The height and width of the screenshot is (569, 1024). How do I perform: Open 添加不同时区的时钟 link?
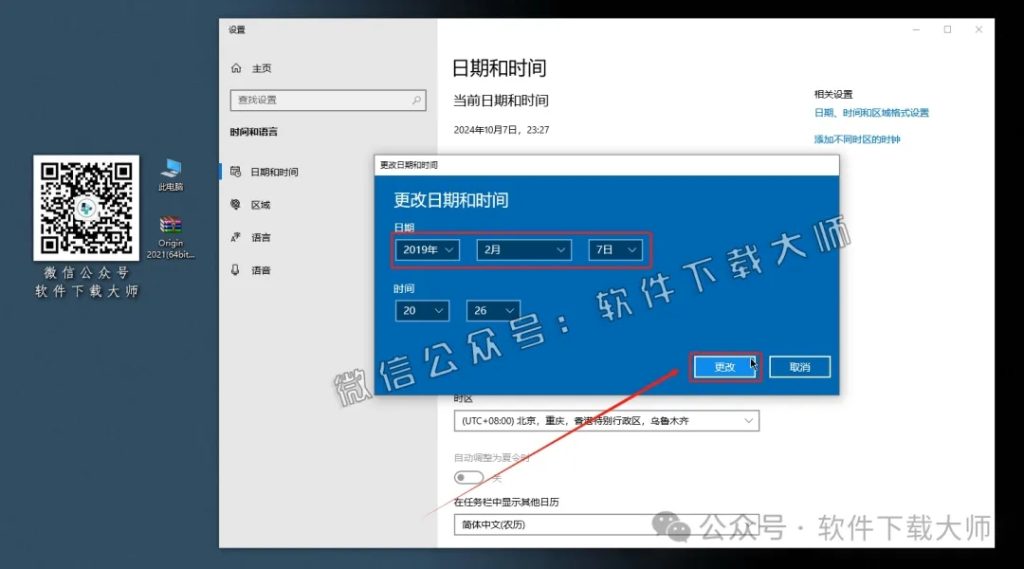857,139
